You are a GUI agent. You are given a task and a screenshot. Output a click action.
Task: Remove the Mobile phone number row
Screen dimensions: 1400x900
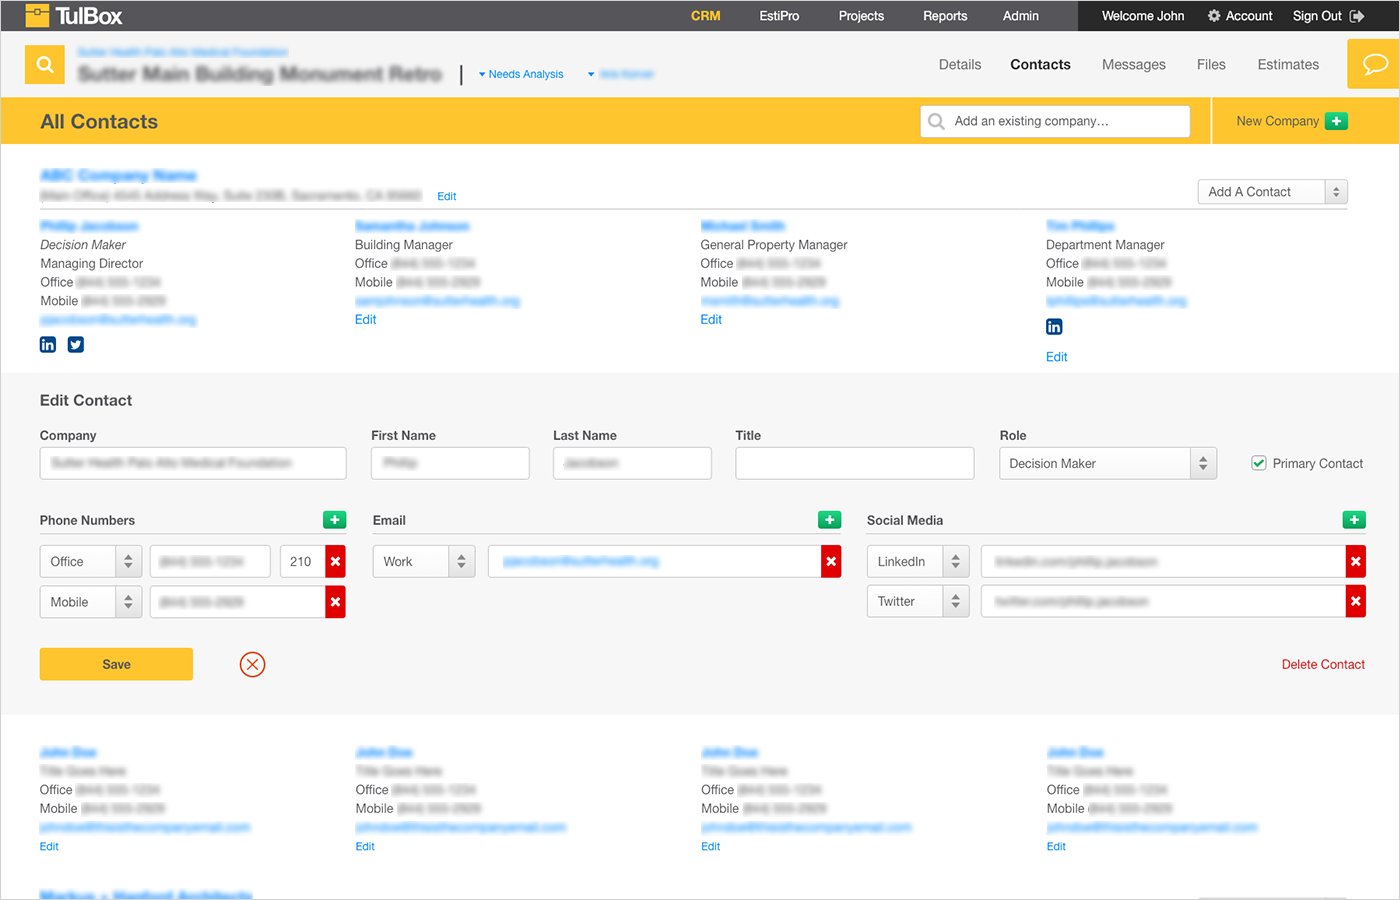[336, 602]
